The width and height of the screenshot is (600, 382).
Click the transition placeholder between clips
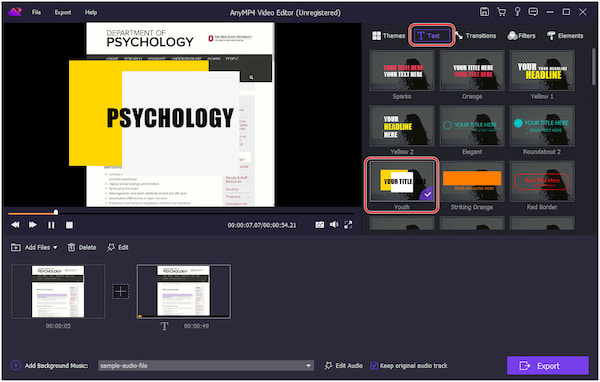click(121, 291)
